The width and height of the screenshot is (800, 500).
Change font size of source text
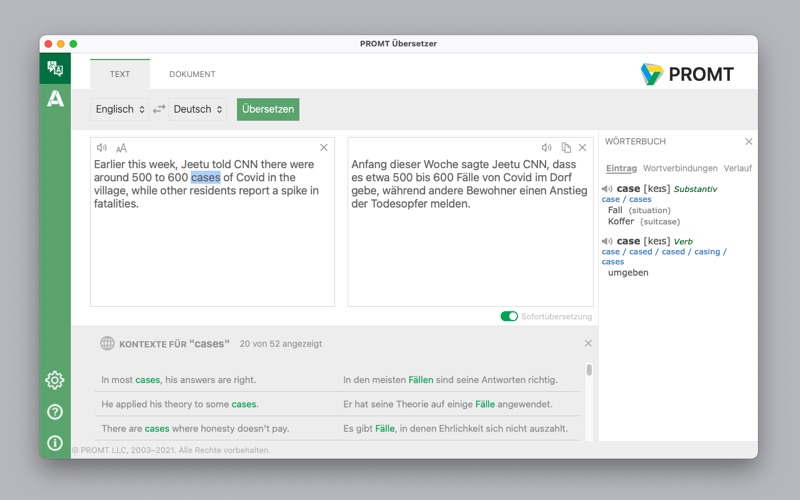click(x=121, y=148)
